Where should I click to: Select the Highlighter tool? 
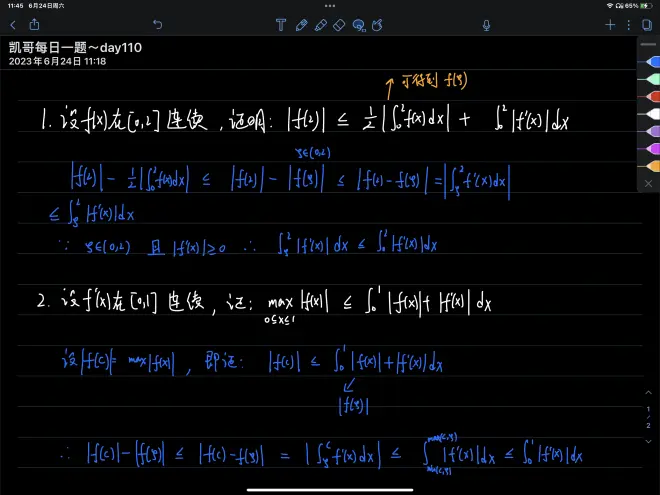click(320, 24)
